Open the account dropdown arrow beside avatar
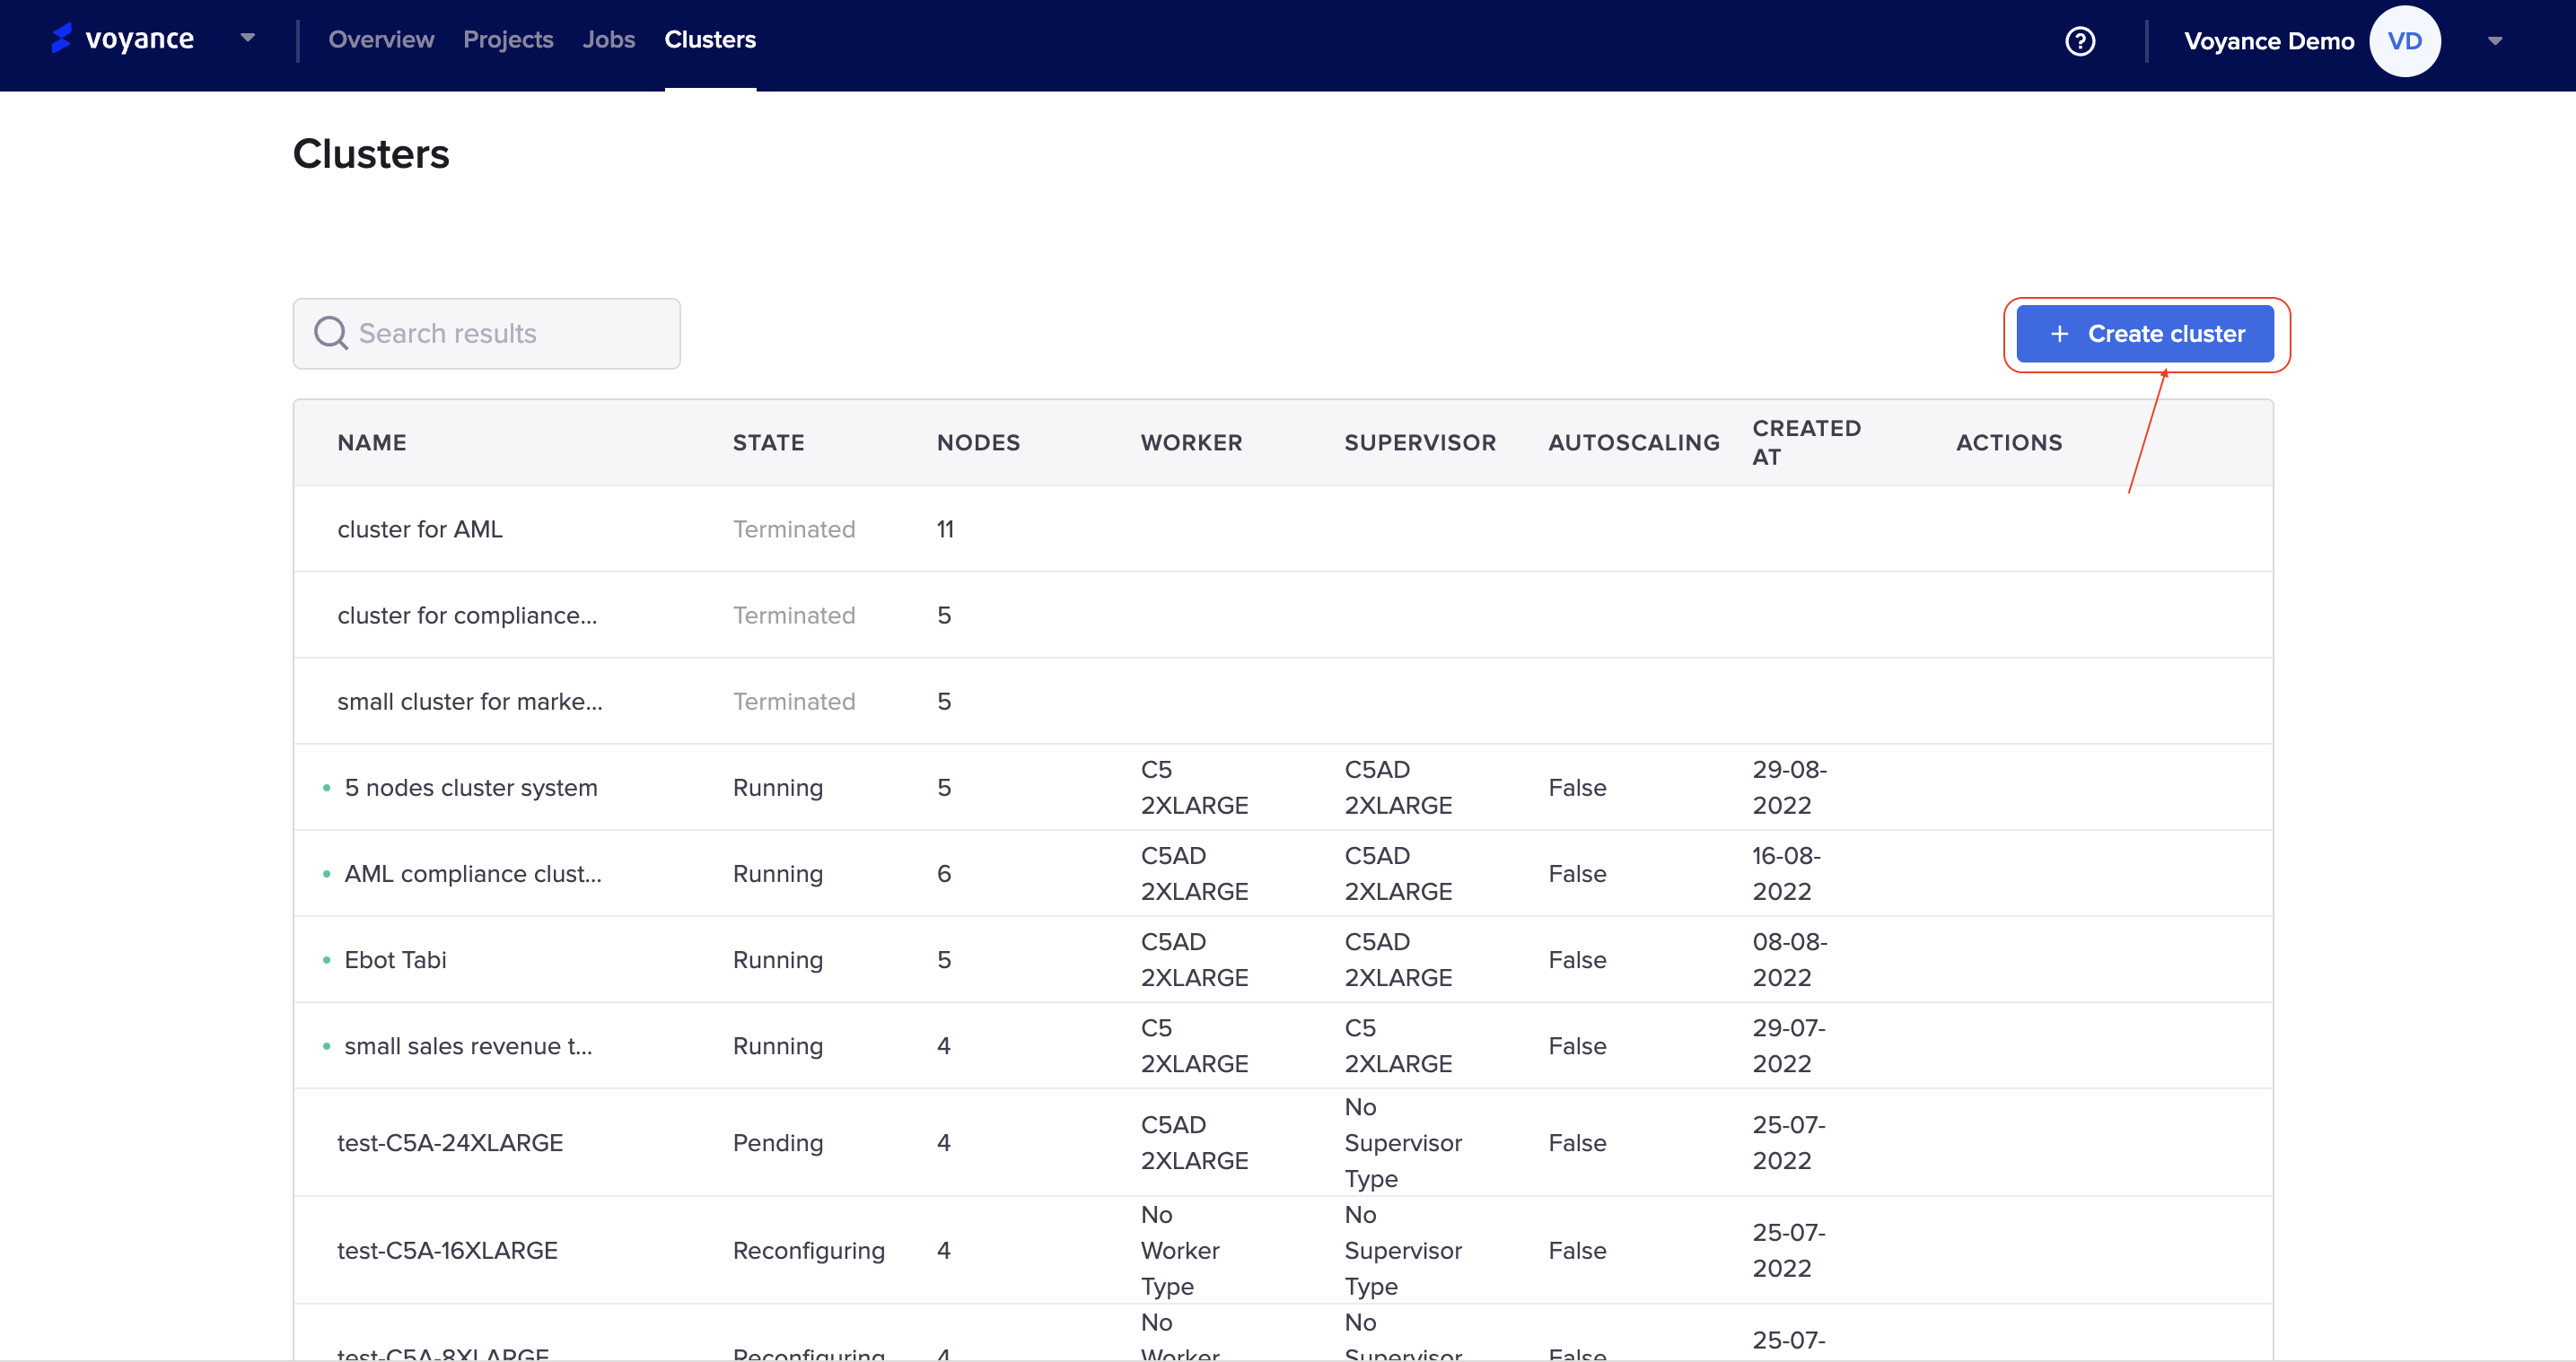The image size is (2576, 1362). click(x=2494, y=41)
